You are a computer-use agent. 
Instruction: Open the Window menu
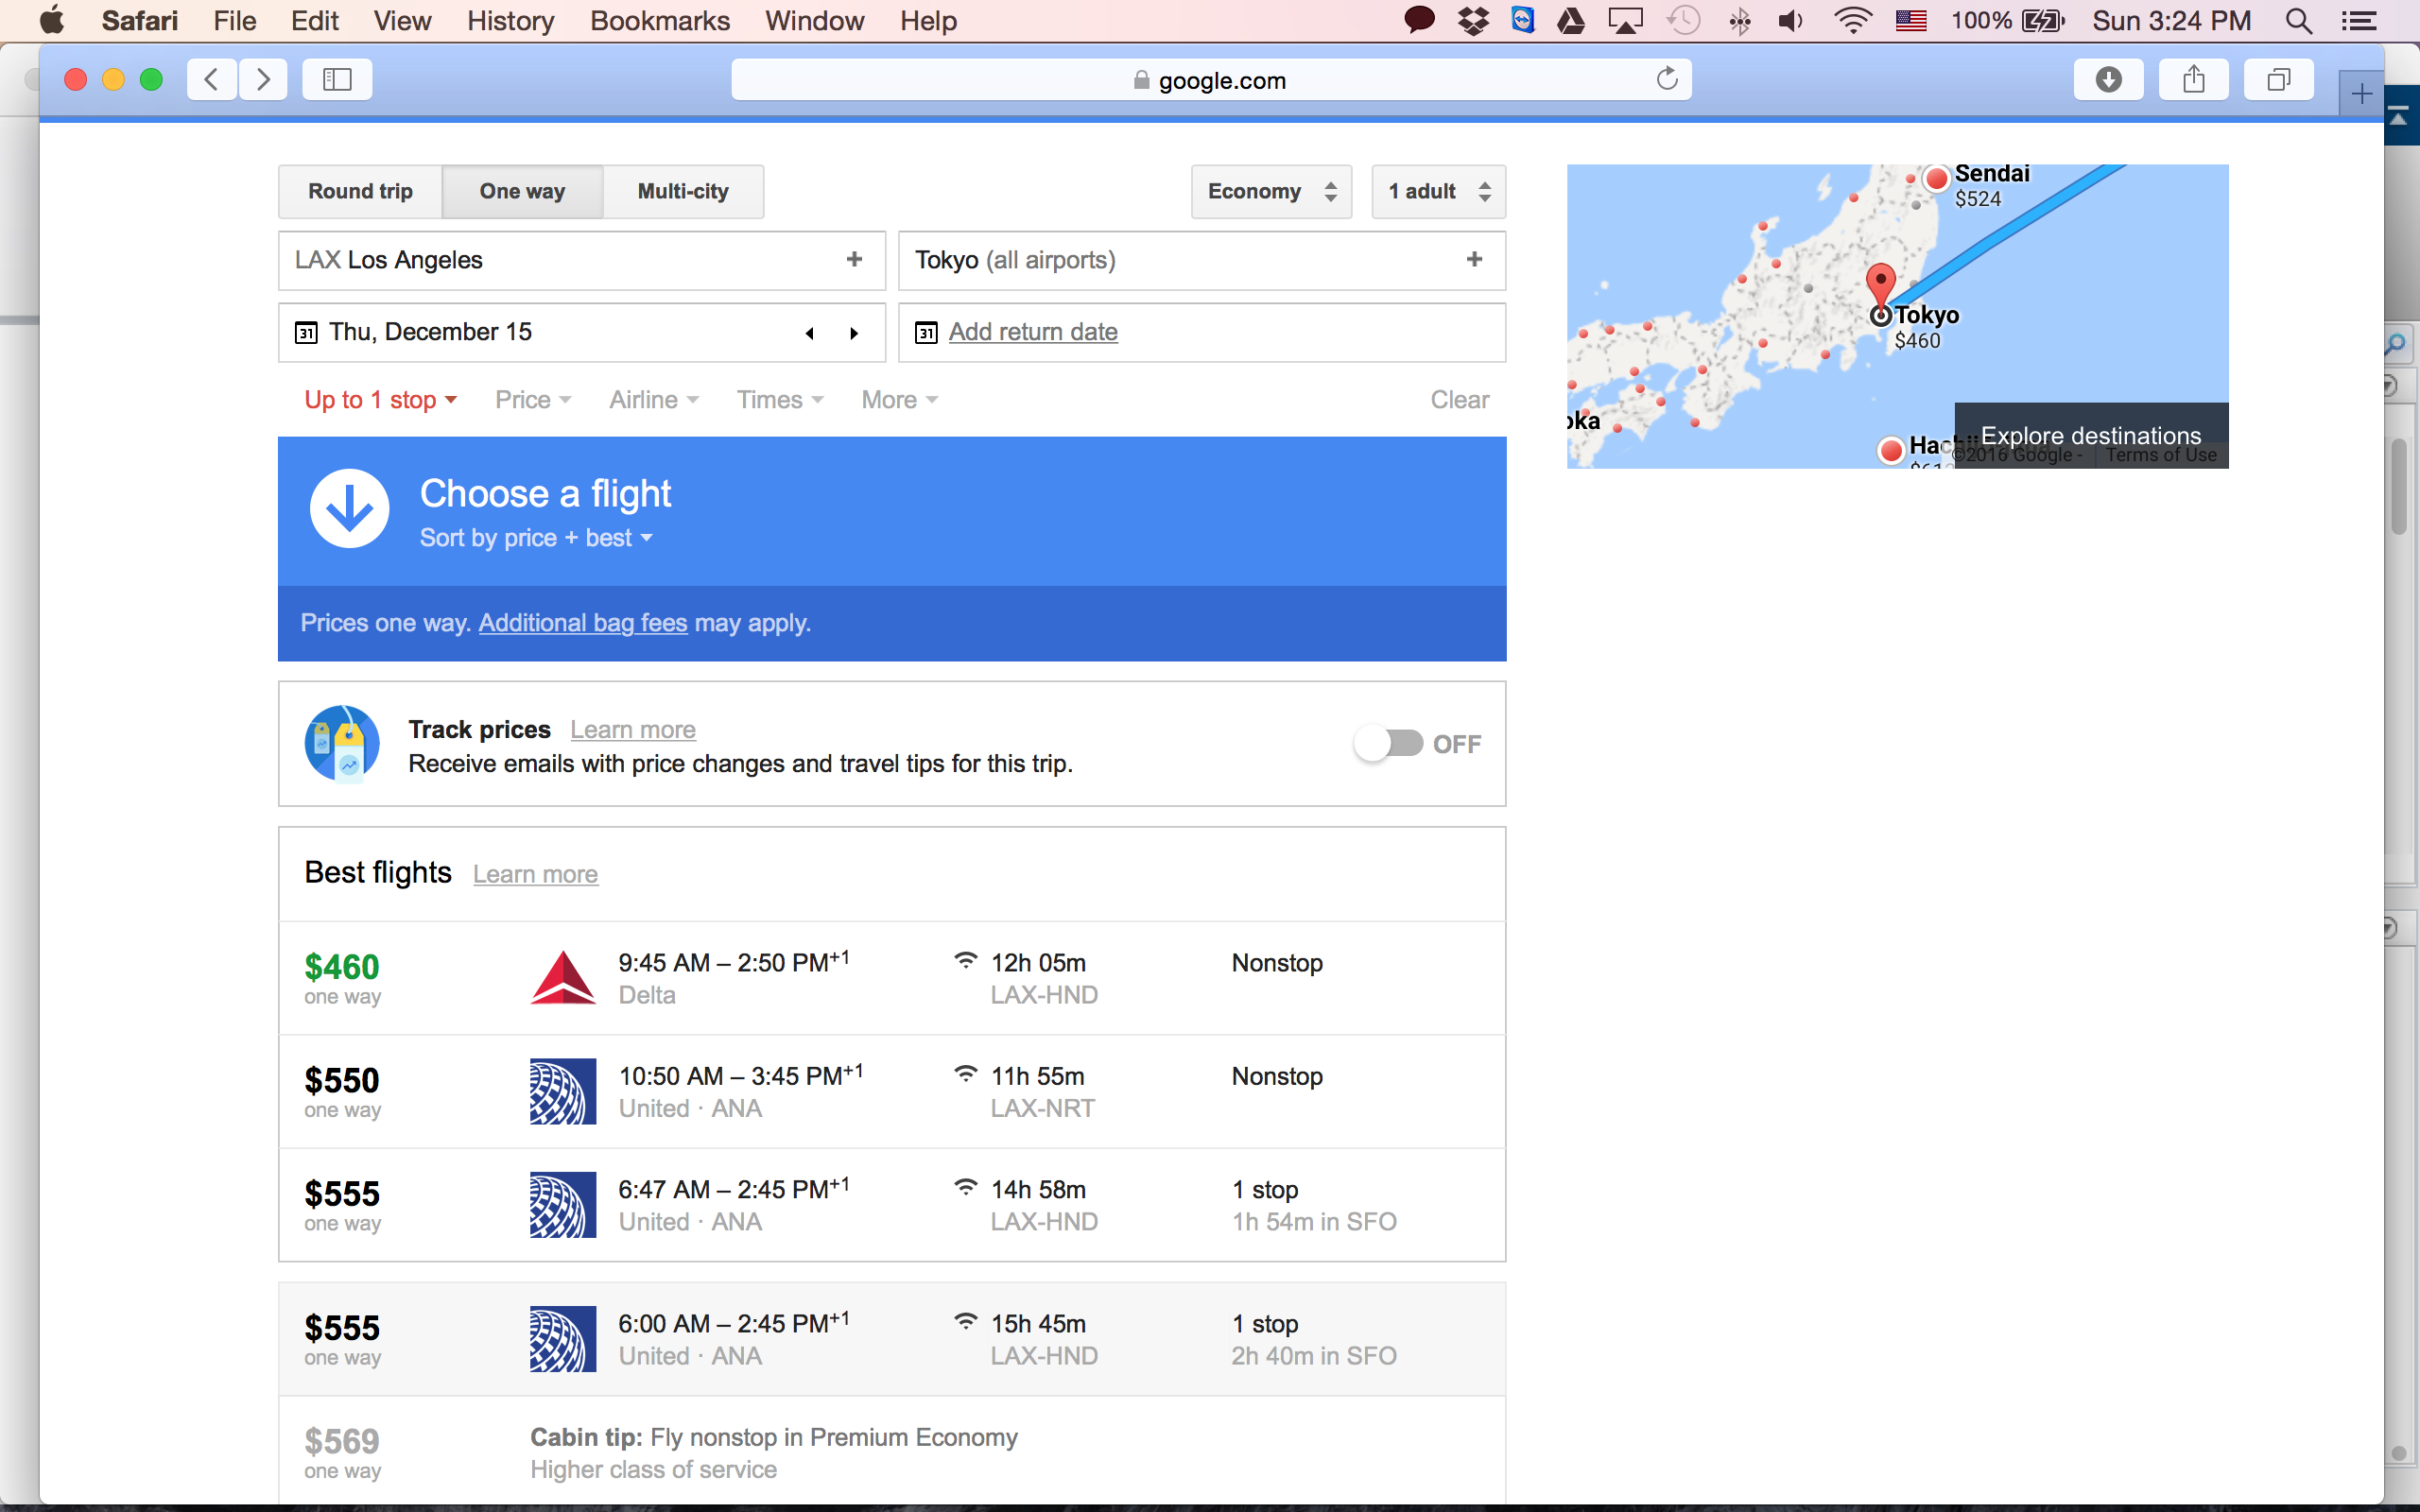pos(814,21)
